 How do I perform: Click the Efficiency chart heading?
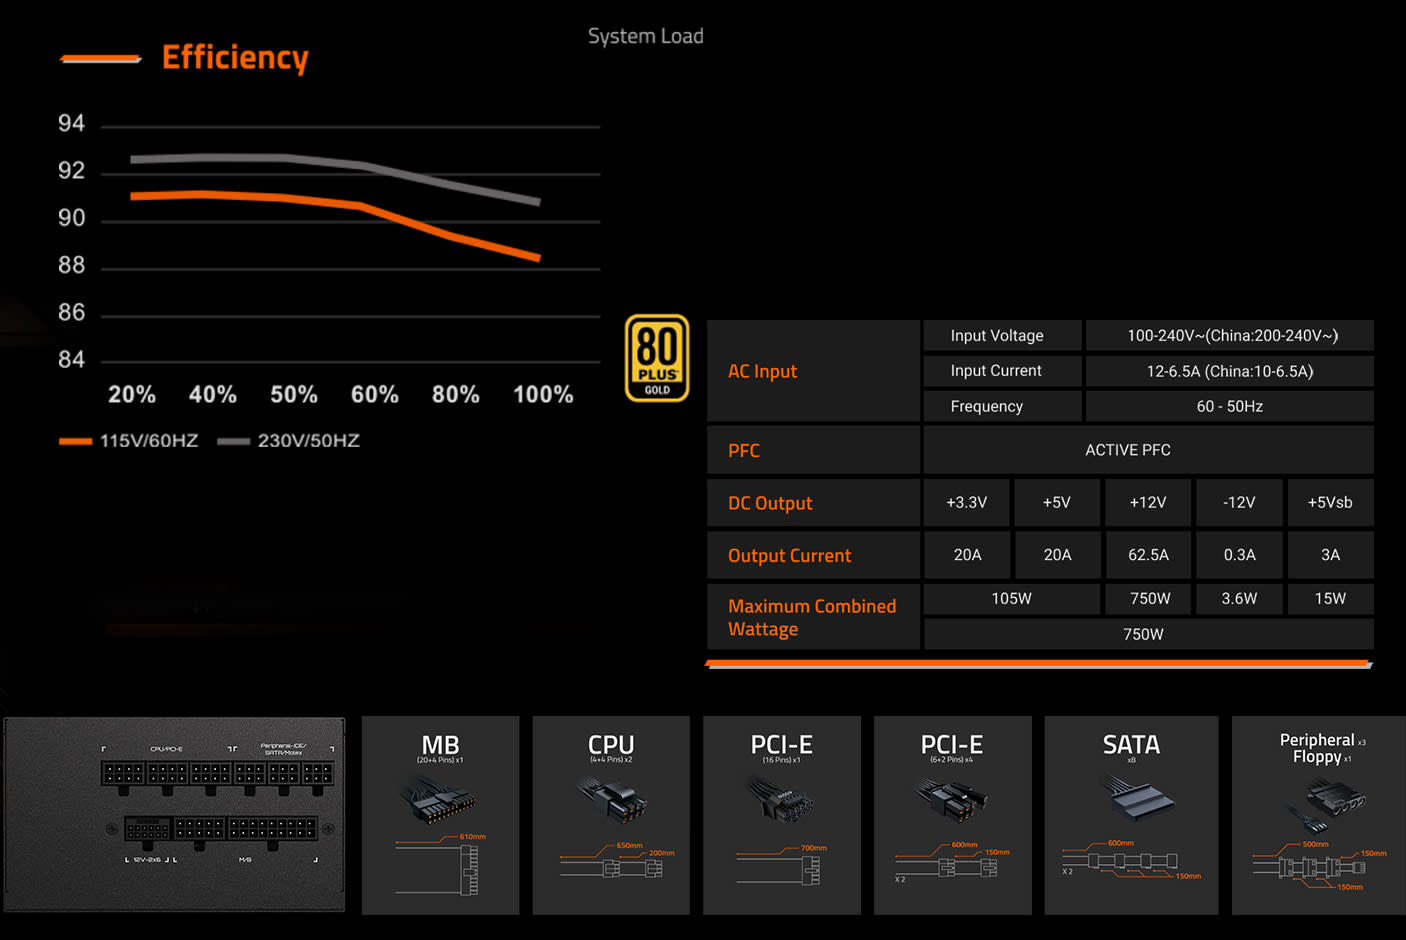coord(235,58)
